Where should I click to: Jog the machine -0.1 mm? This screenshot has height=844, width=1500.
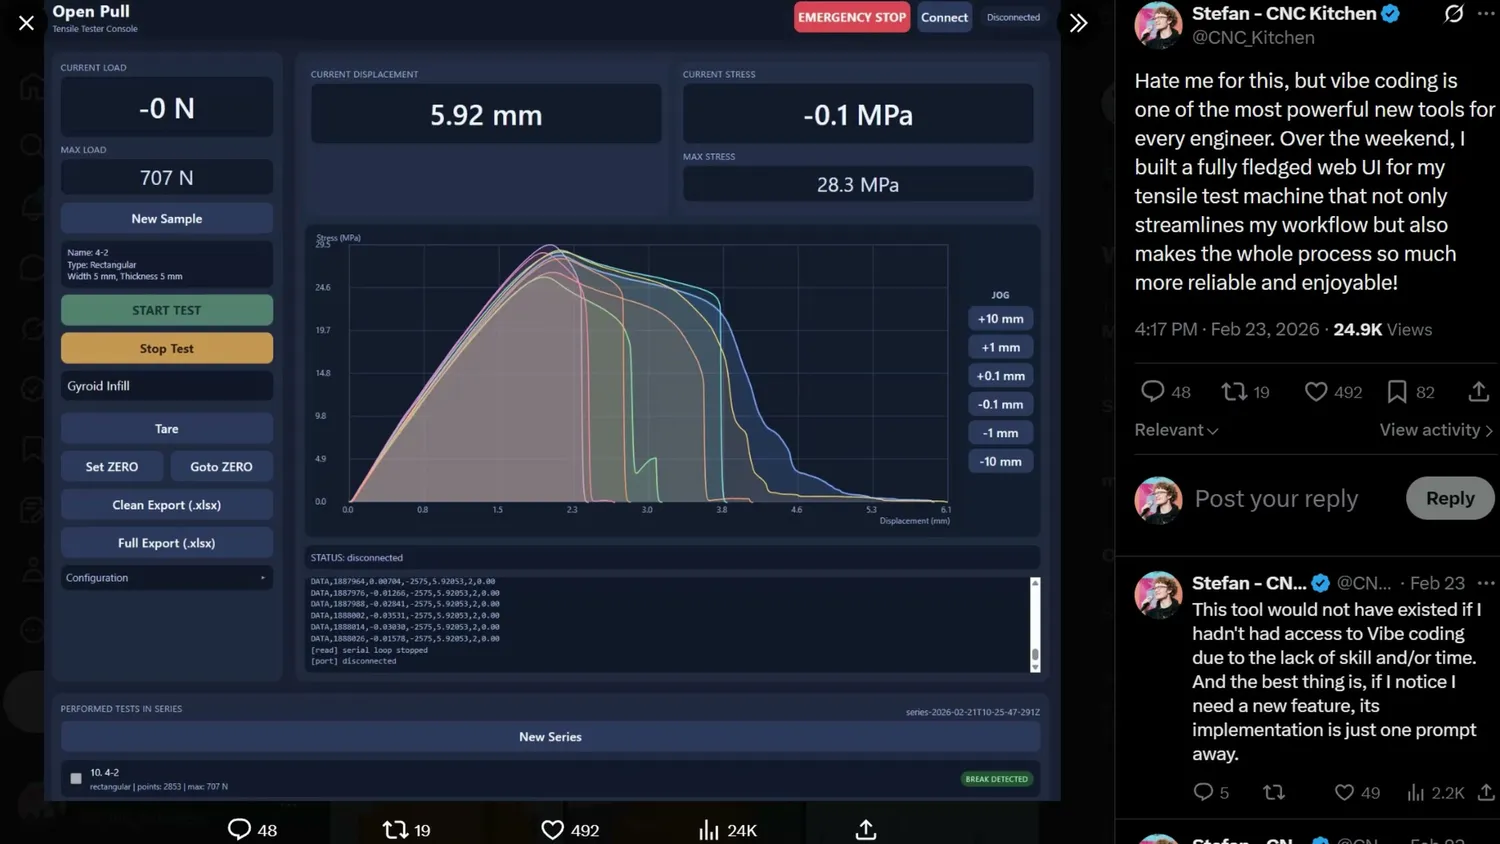coord(1001,404)
